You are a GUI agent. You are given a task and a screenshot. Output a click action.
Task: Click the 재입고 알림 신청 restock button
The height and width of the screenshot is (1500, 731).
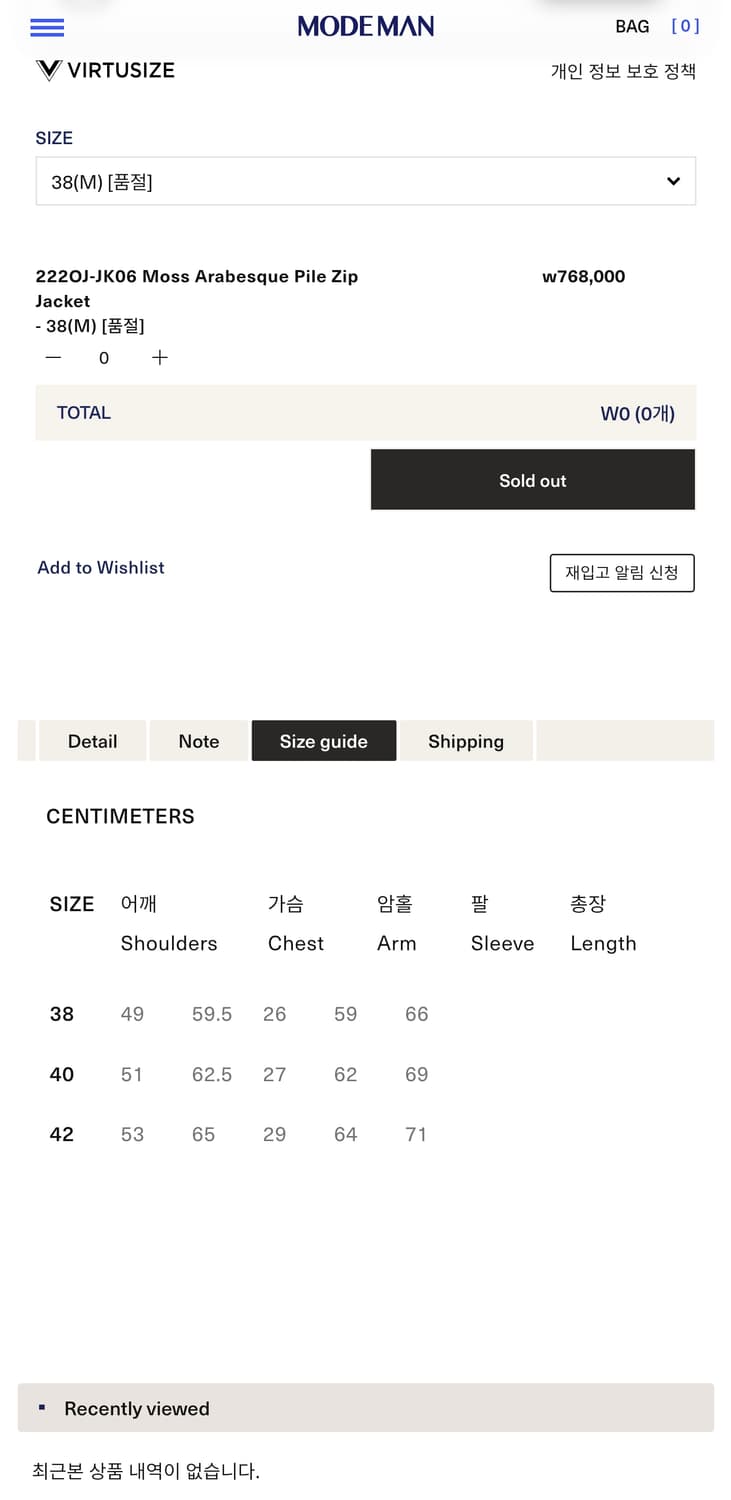[621, 573]
